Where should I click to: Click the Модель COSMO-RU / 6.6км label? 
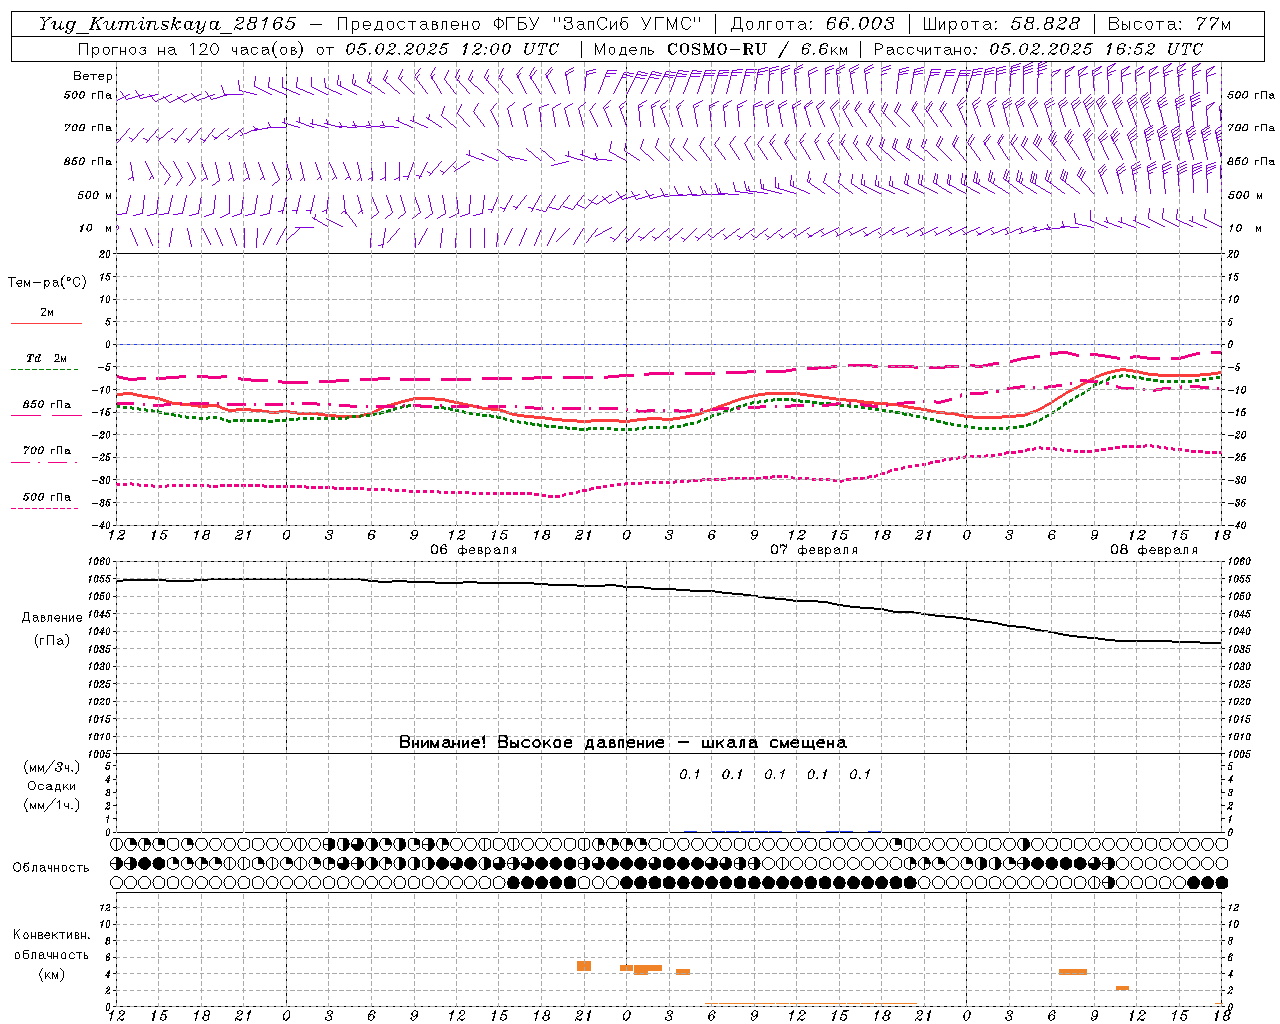(x=721, y=49)
